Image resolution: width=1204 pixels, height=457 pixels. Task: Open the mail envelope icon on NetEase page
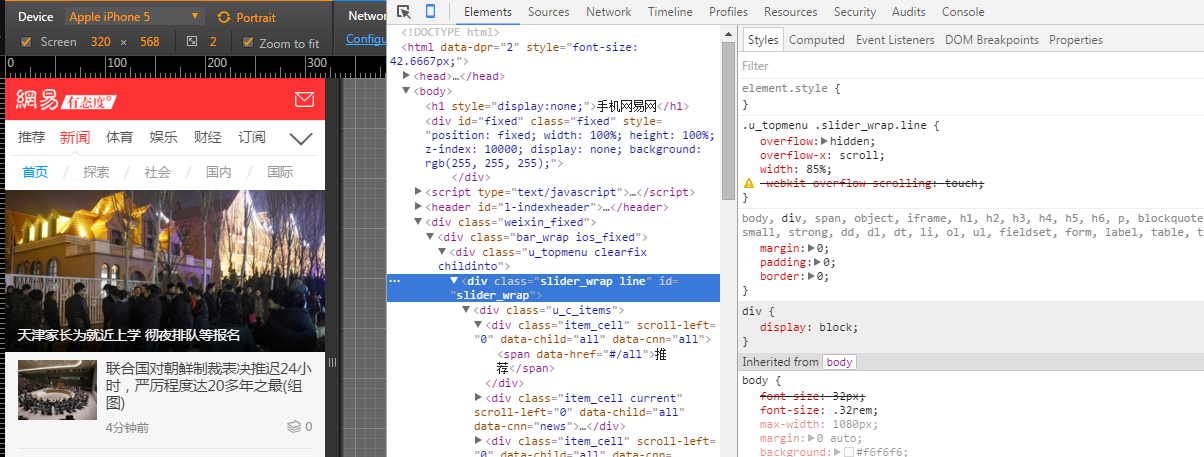(x=305, y=99)
